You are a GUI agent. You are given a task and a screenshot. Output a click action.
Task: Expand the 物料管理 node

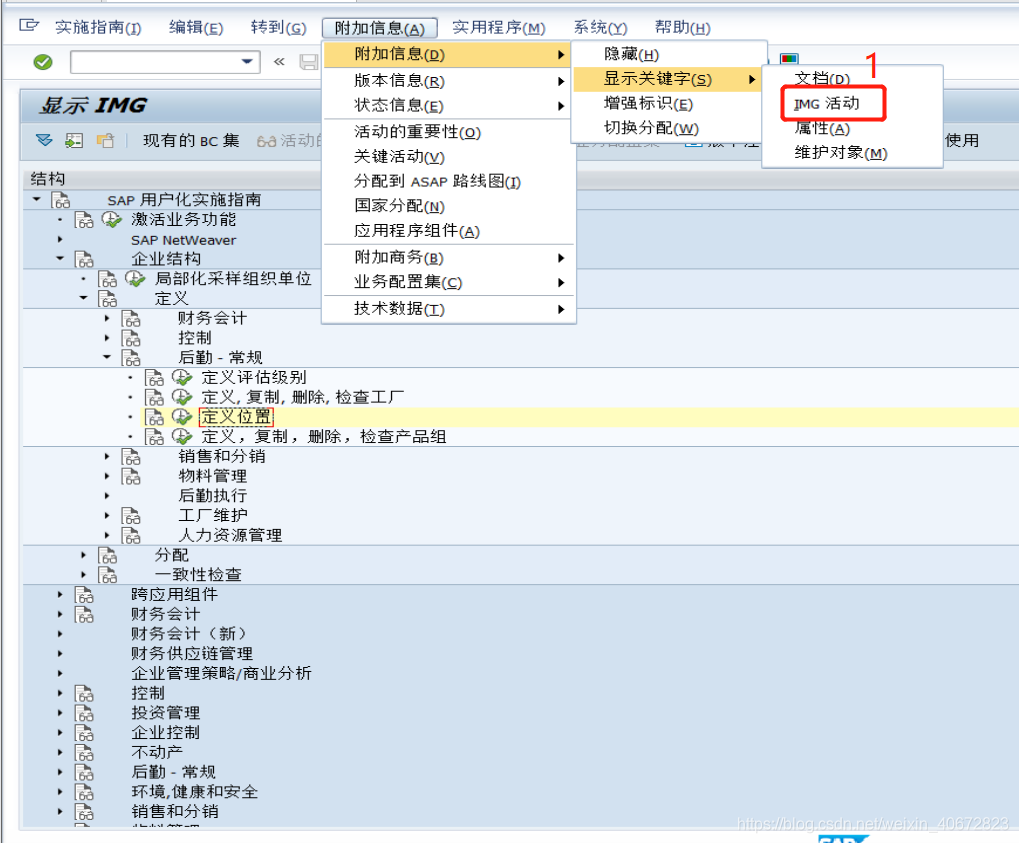[107, 476]
